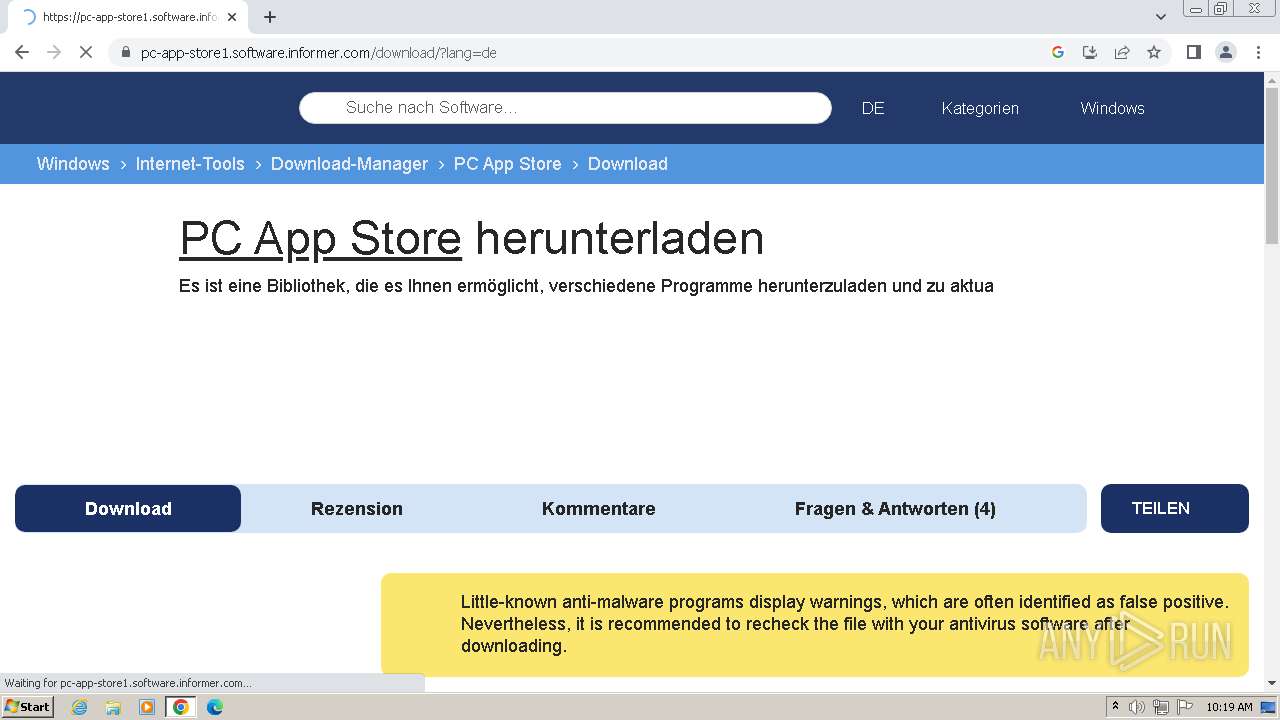Image resolution: width=1280 pixels, height=720 pixels.
Task: Open the Windows Start menu
Action: pyautogui.click(x=28, y=707)
